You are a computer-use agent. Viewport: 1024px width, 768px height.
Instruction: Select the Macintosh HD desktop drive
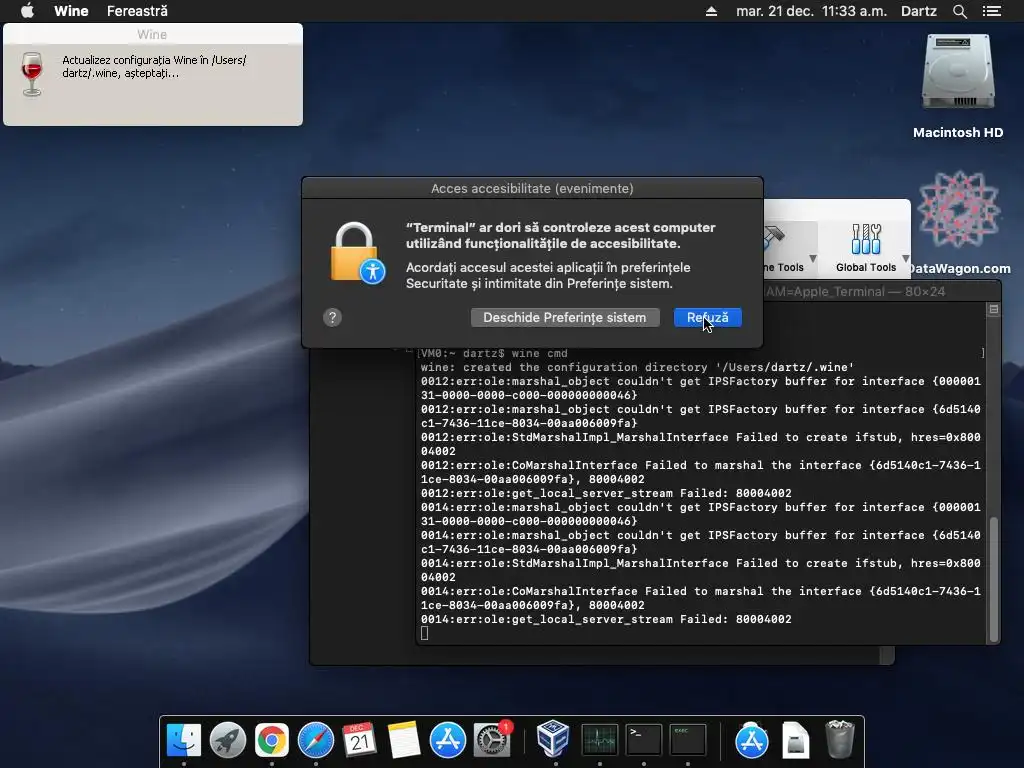(958, 86)
